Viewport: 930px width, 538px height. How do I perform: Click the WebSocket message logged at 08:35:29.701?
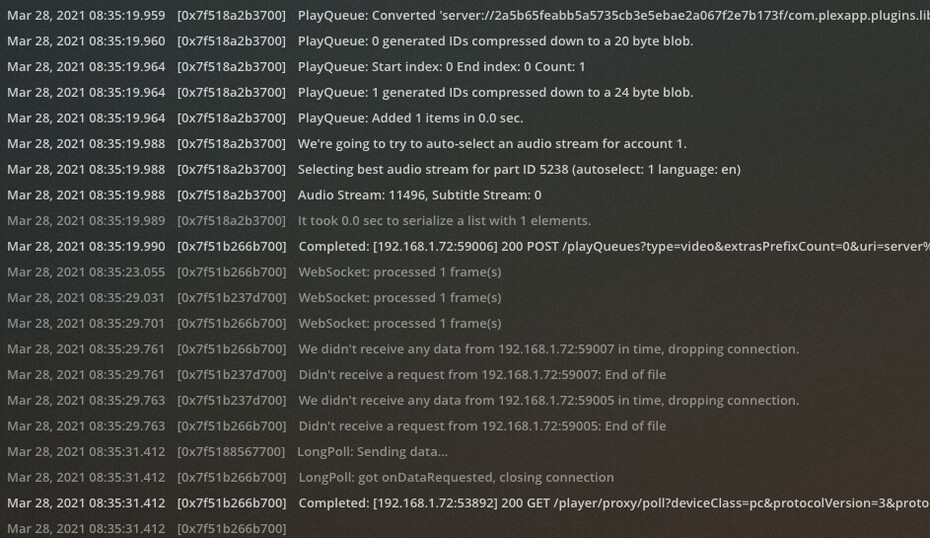399,324
